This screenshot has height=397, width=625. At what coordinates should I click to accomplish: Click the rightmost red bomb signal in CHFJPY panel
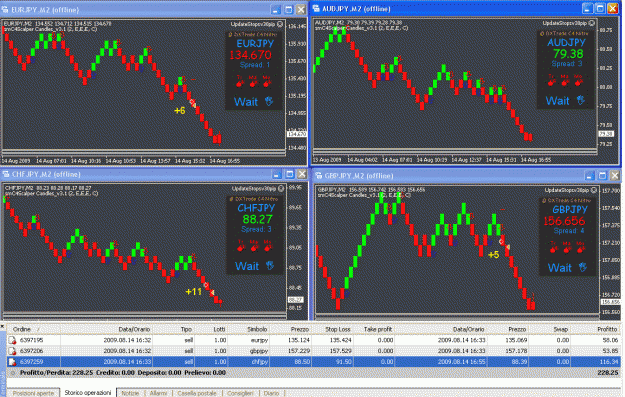click(x=267, y=248)
